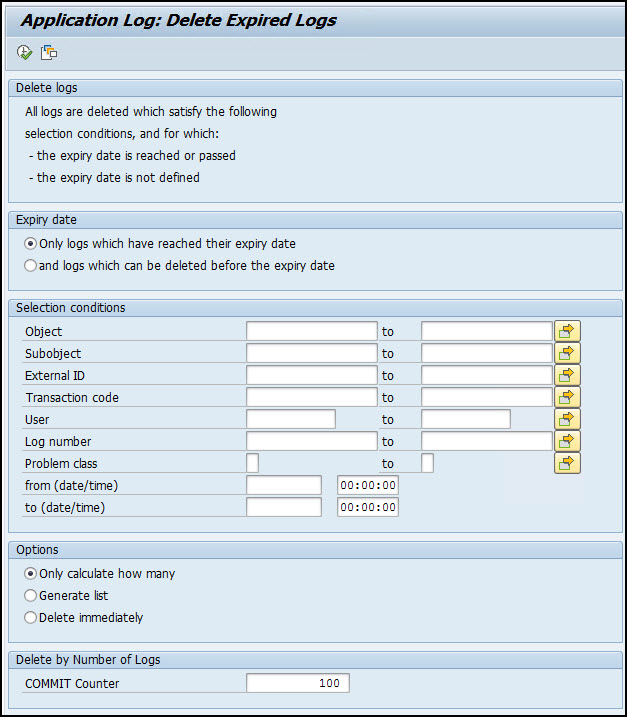Click the Get Variant icon in toolbar

[49, 53]
